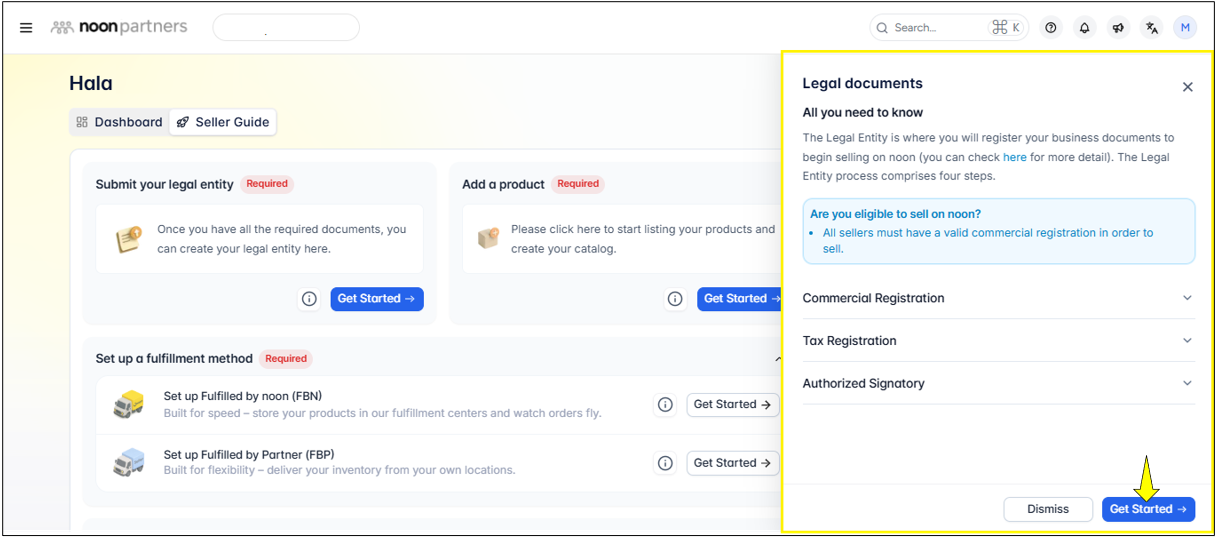Viewport: 1217px width, 538px height.
Task: Switch to the Dashboard tab
Action: point(119,122)
